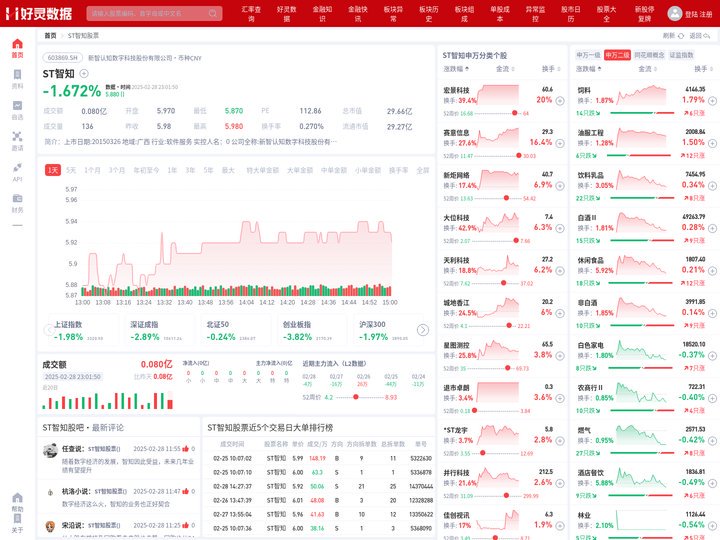The image size is (720, 540).
Task: Select the 3年 chart range
Action: point(190,170)
